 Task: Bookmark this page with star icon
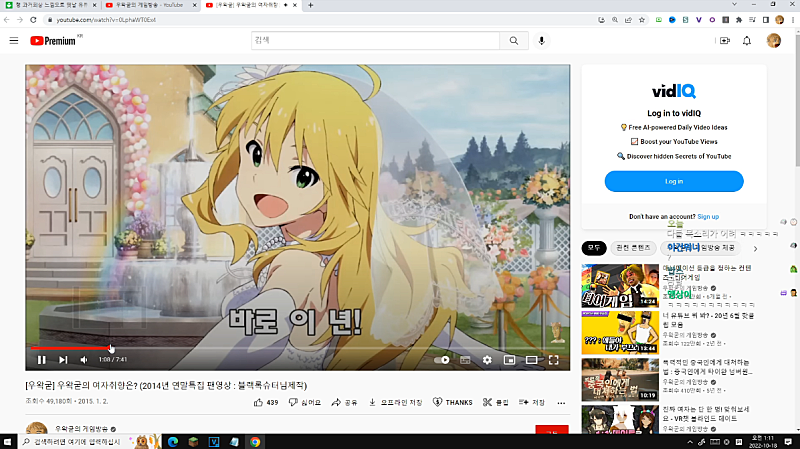[642, 20]
